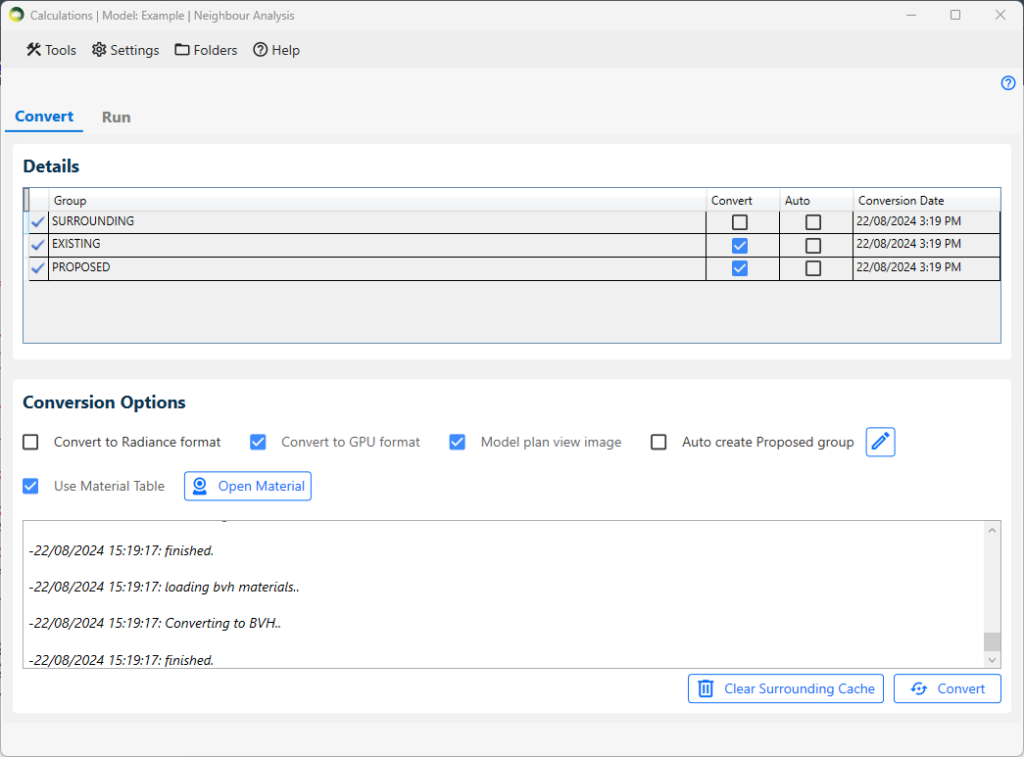
Task: Click the blue help question mark icon
Action: [1008, 83]
